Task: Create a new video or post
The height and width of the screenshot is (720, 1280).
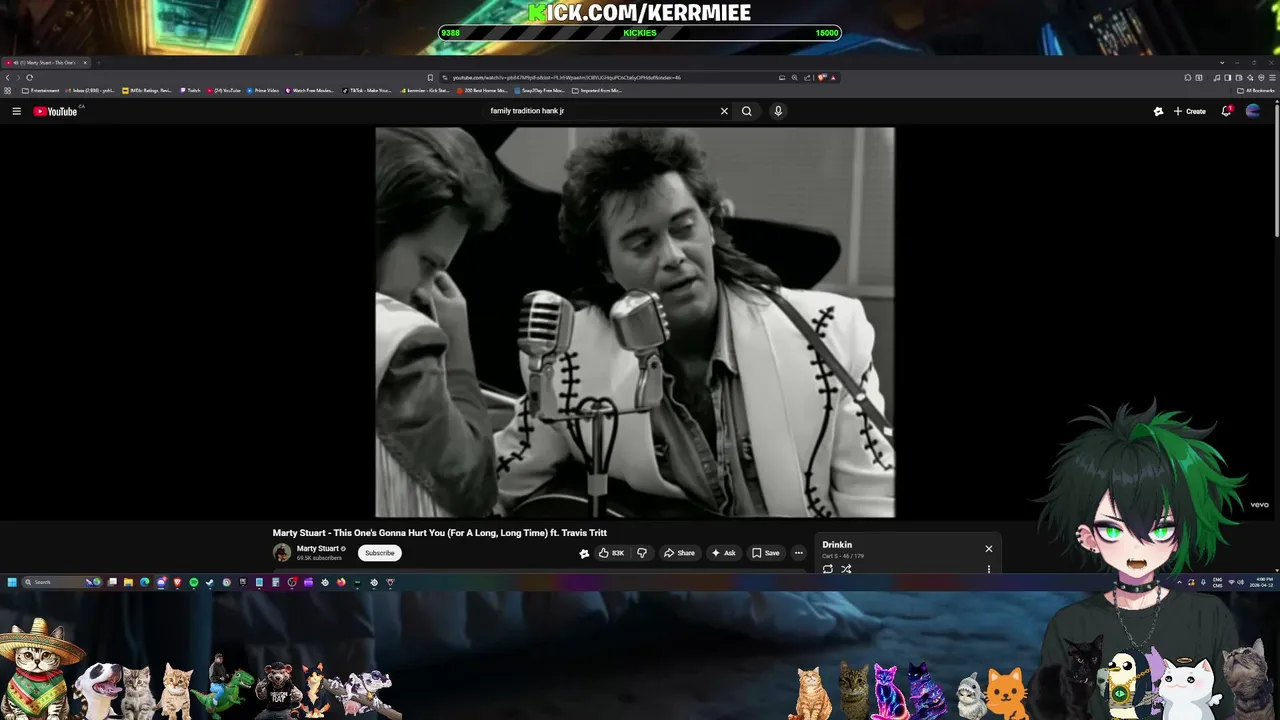Action: 1190,111
